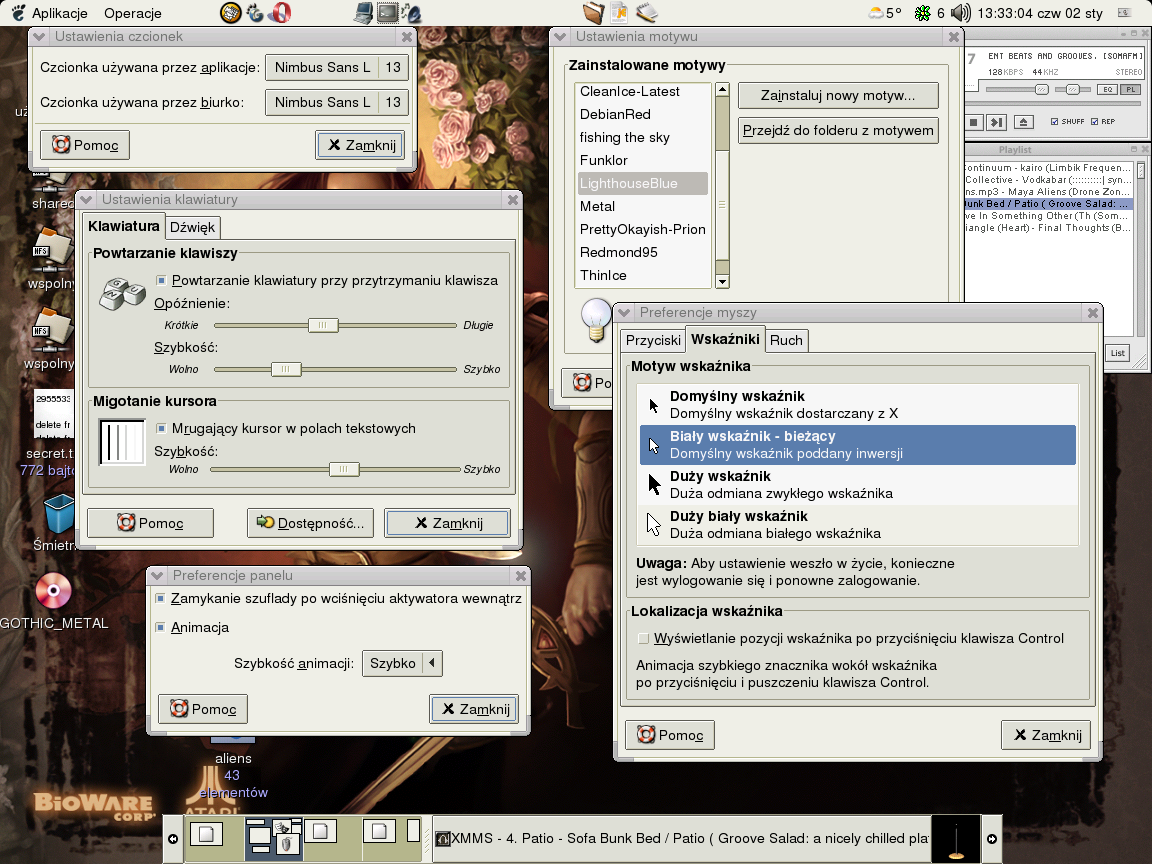Switch to the Dźwięk tab in keyboard settings

[192, 228]
